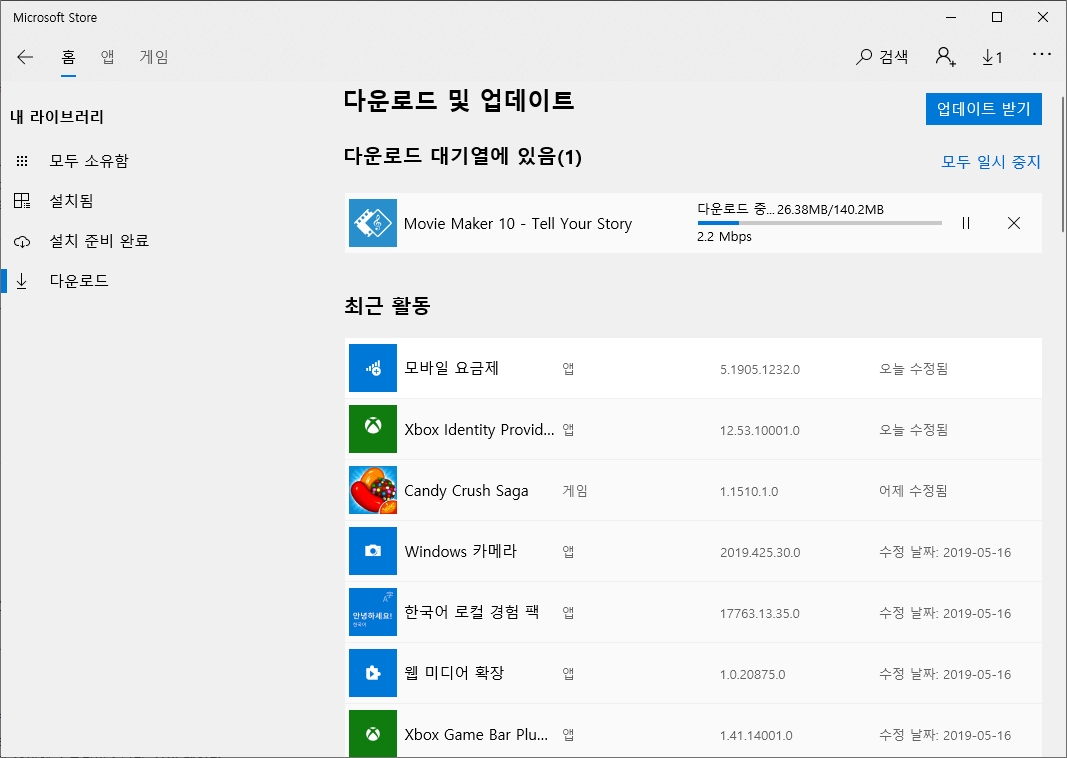Screen dimensions: 1067x758
Task: Open the Xbox Game Bar Plu... entry
Action: 693,731
